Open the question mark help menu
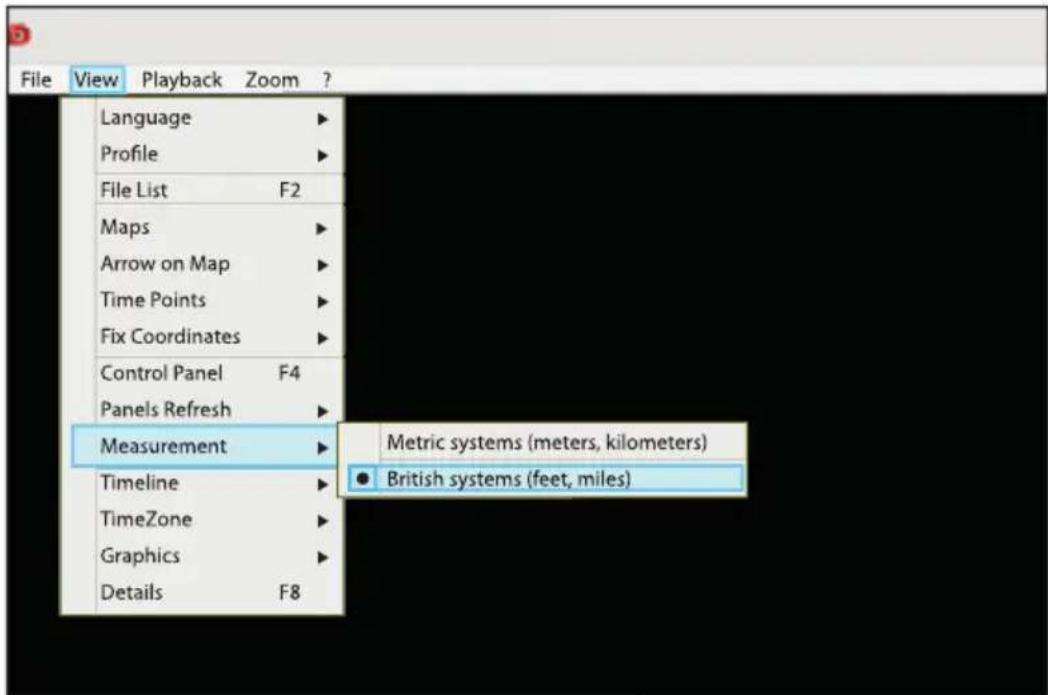Image resolution: width=1048 pixels, height=695 pixels. (x=326, y=80)
